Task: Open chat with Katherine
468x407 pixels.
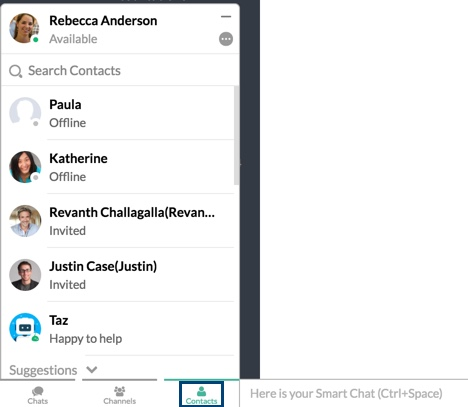Action: 118,167
